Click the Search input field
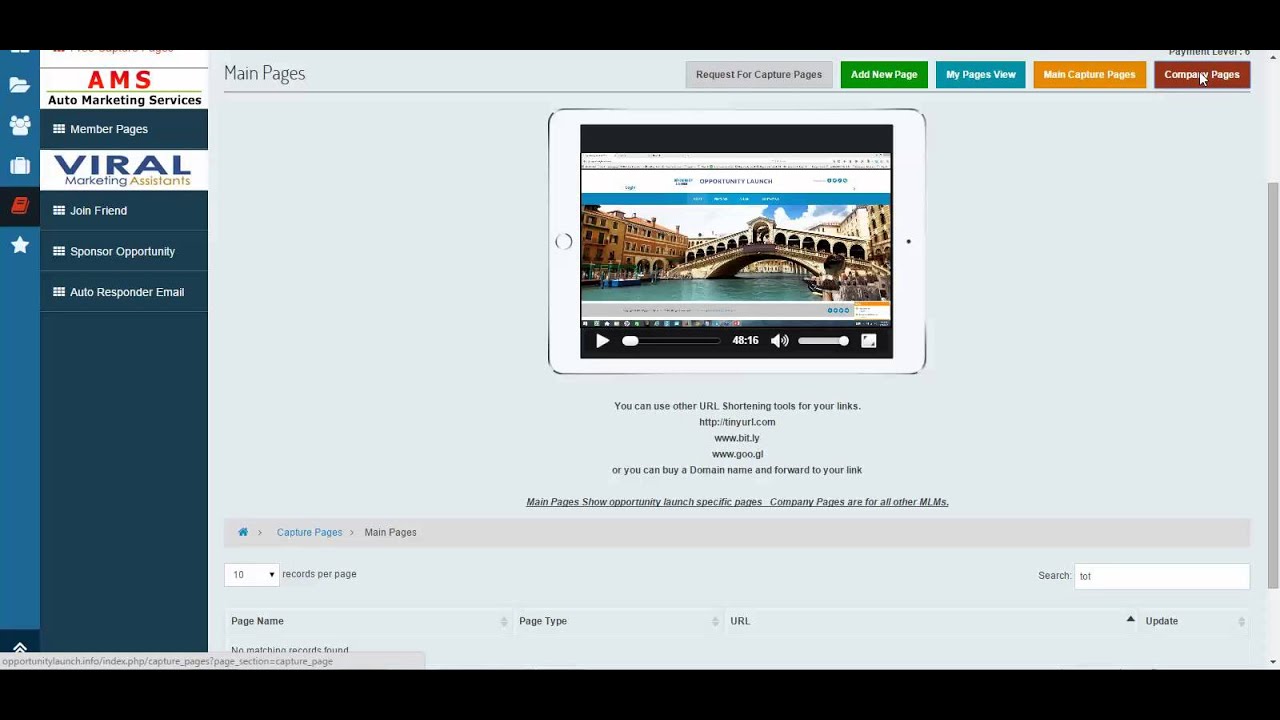 pyautogui.click(x=1162, y=576)
